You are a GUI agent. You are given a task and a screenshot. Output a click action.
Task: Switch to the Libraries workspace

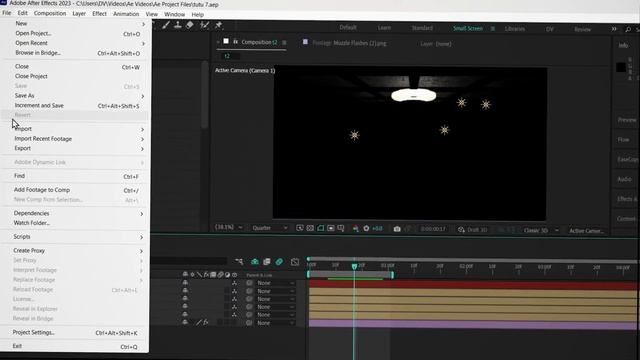tap(515, 29)
